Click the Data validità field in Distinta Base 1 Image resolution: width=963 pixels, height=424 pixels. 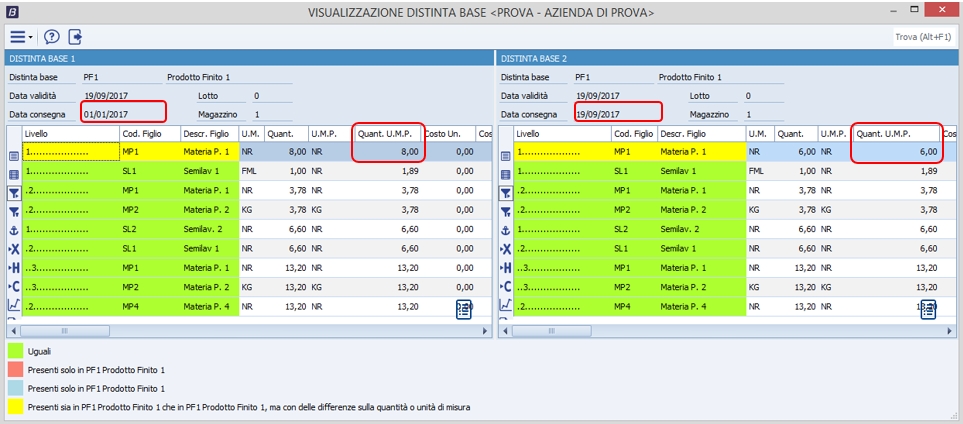(x=120, y=96)
